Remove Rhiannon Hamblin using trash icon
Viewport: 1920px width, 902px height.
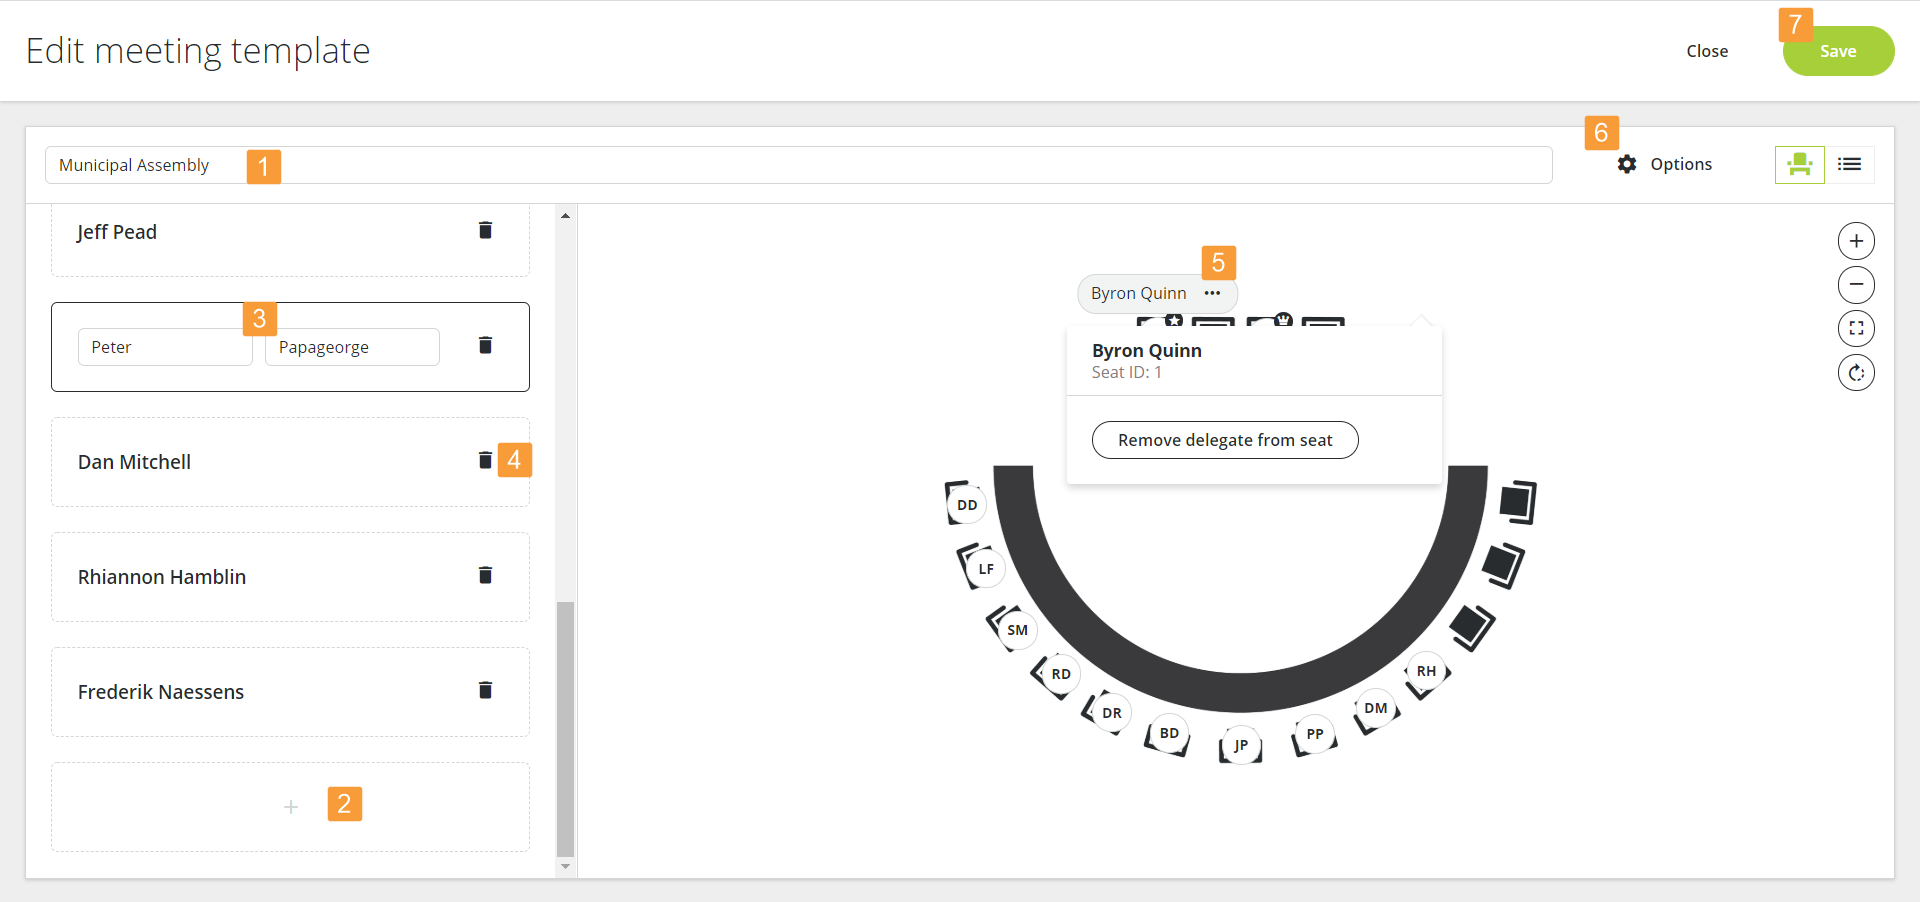[x=485, y=575]
